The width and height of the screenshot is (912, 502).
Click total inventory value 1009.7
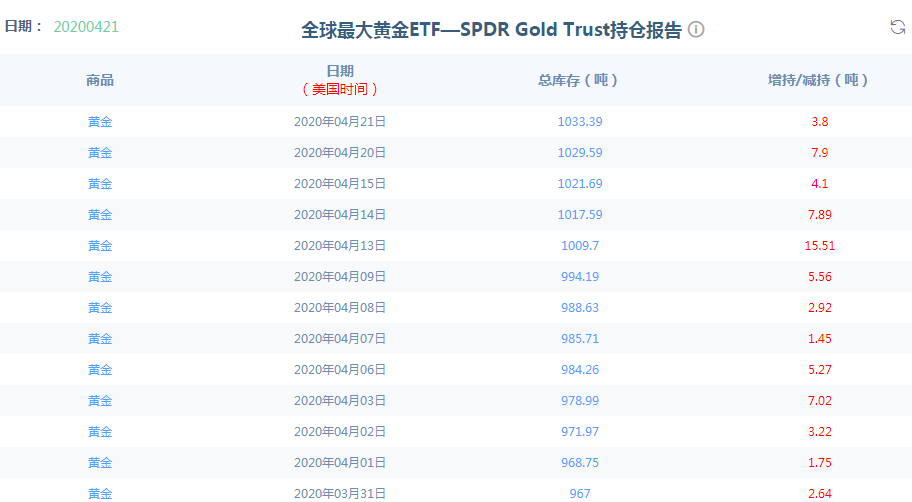(x=580, y=245)
